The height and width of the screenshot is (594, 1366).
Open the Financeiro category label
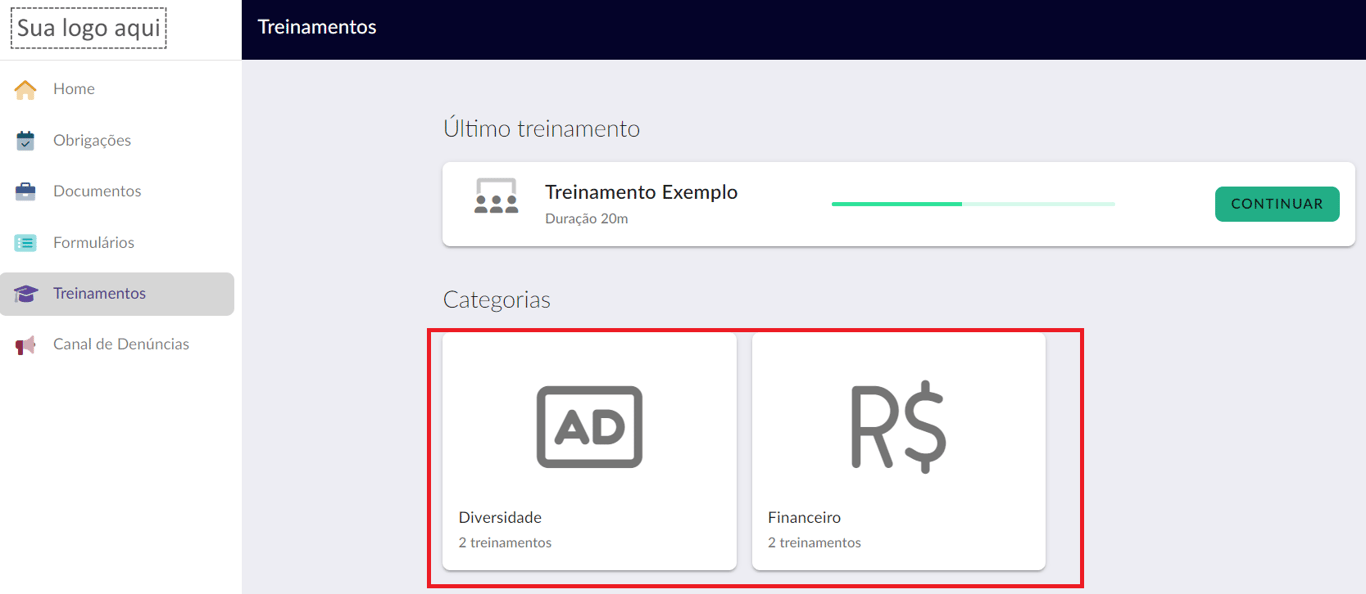(x=804, y=518)
